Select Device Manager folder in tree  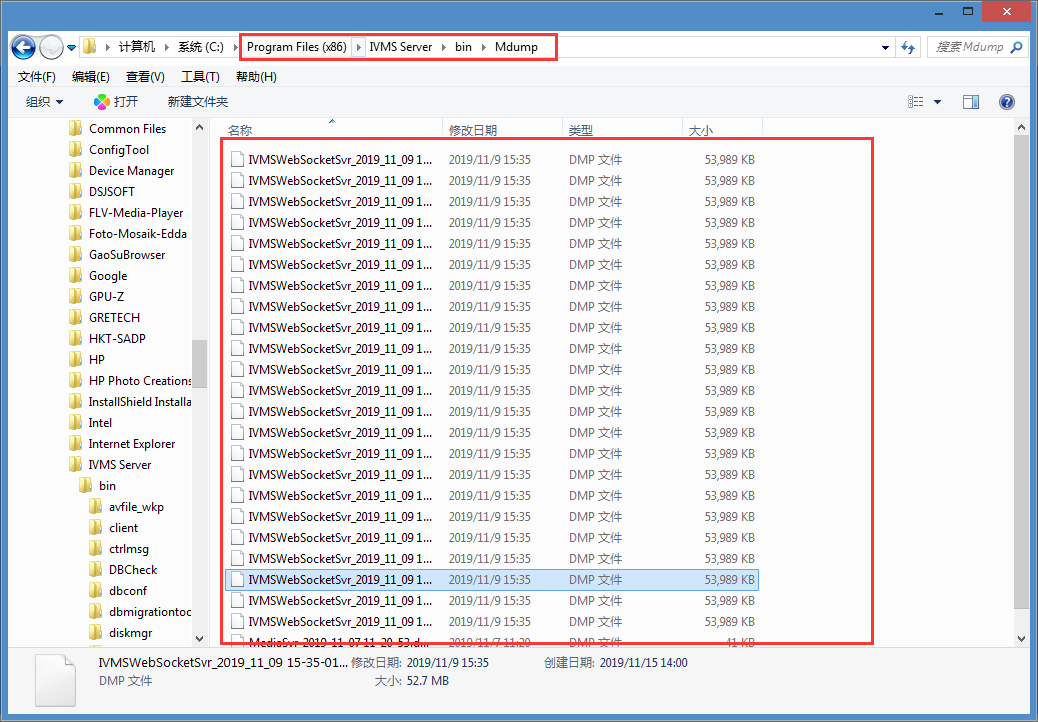[x=131, y=171]
